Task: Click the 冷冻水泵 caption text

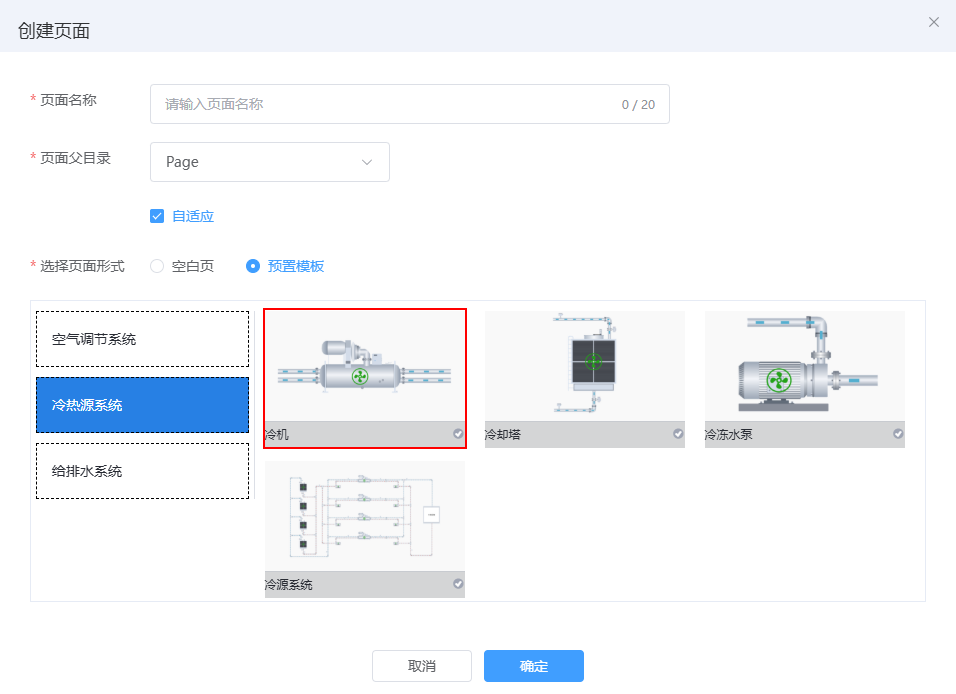Action: tap(729, 434)
